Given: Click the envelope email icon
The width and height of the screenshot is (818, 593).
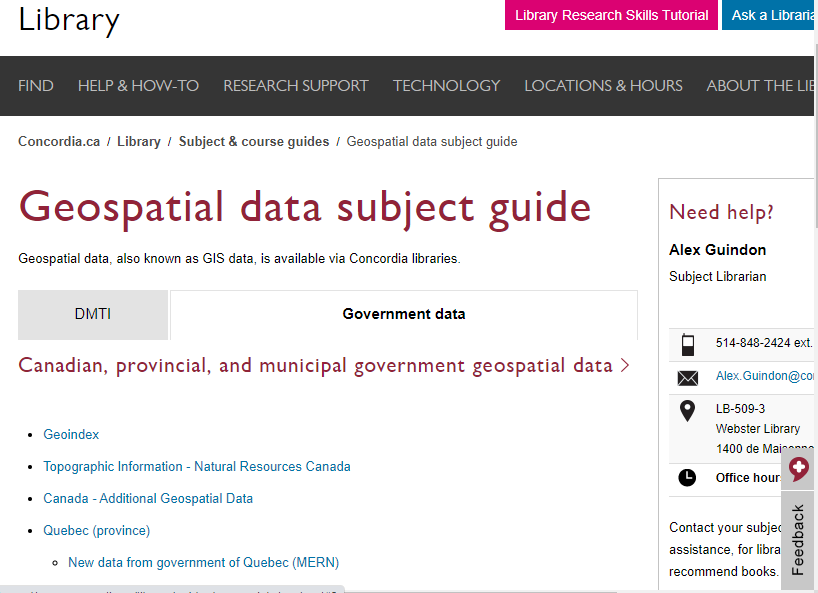Looking at the screenshot, I should (x=688, y=378).
